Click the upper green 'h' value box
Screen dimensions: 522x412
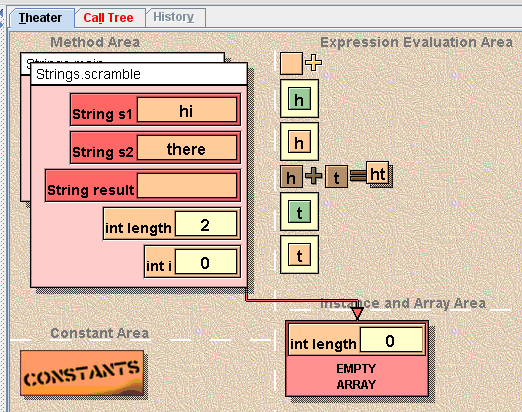[x=299, y=99]
